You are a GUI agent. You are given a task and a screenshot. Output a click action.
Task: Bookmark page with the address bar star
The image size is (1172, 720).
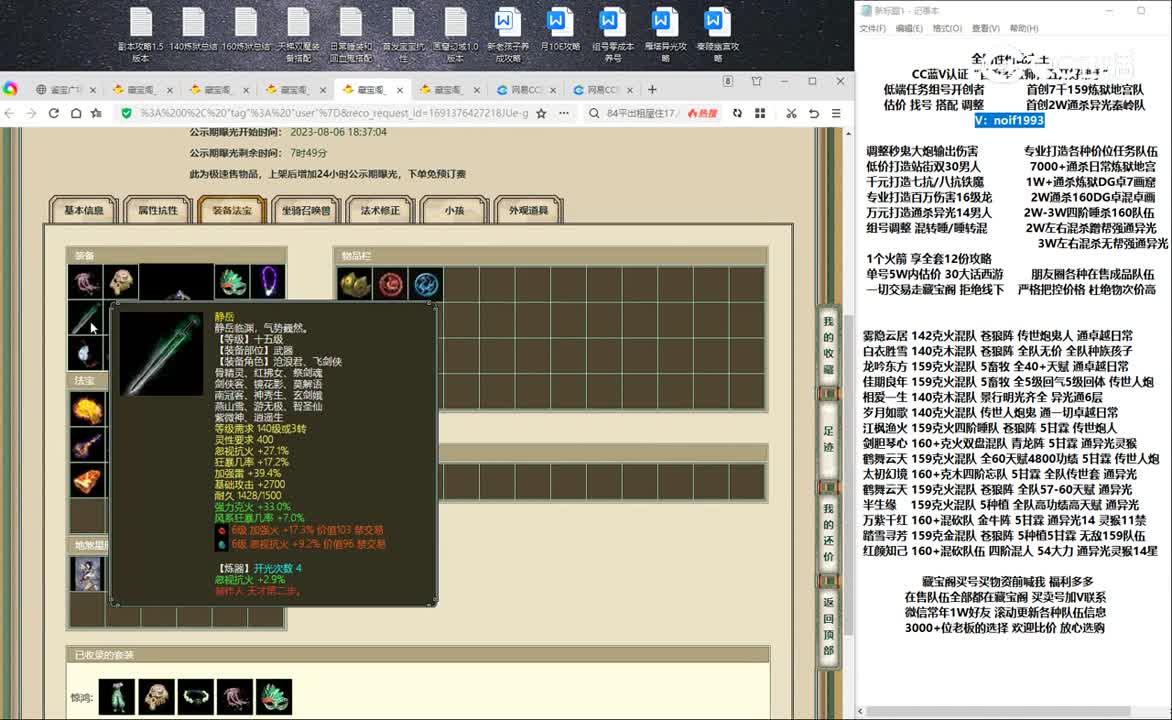pyautogui.click(x=541, y=114)
